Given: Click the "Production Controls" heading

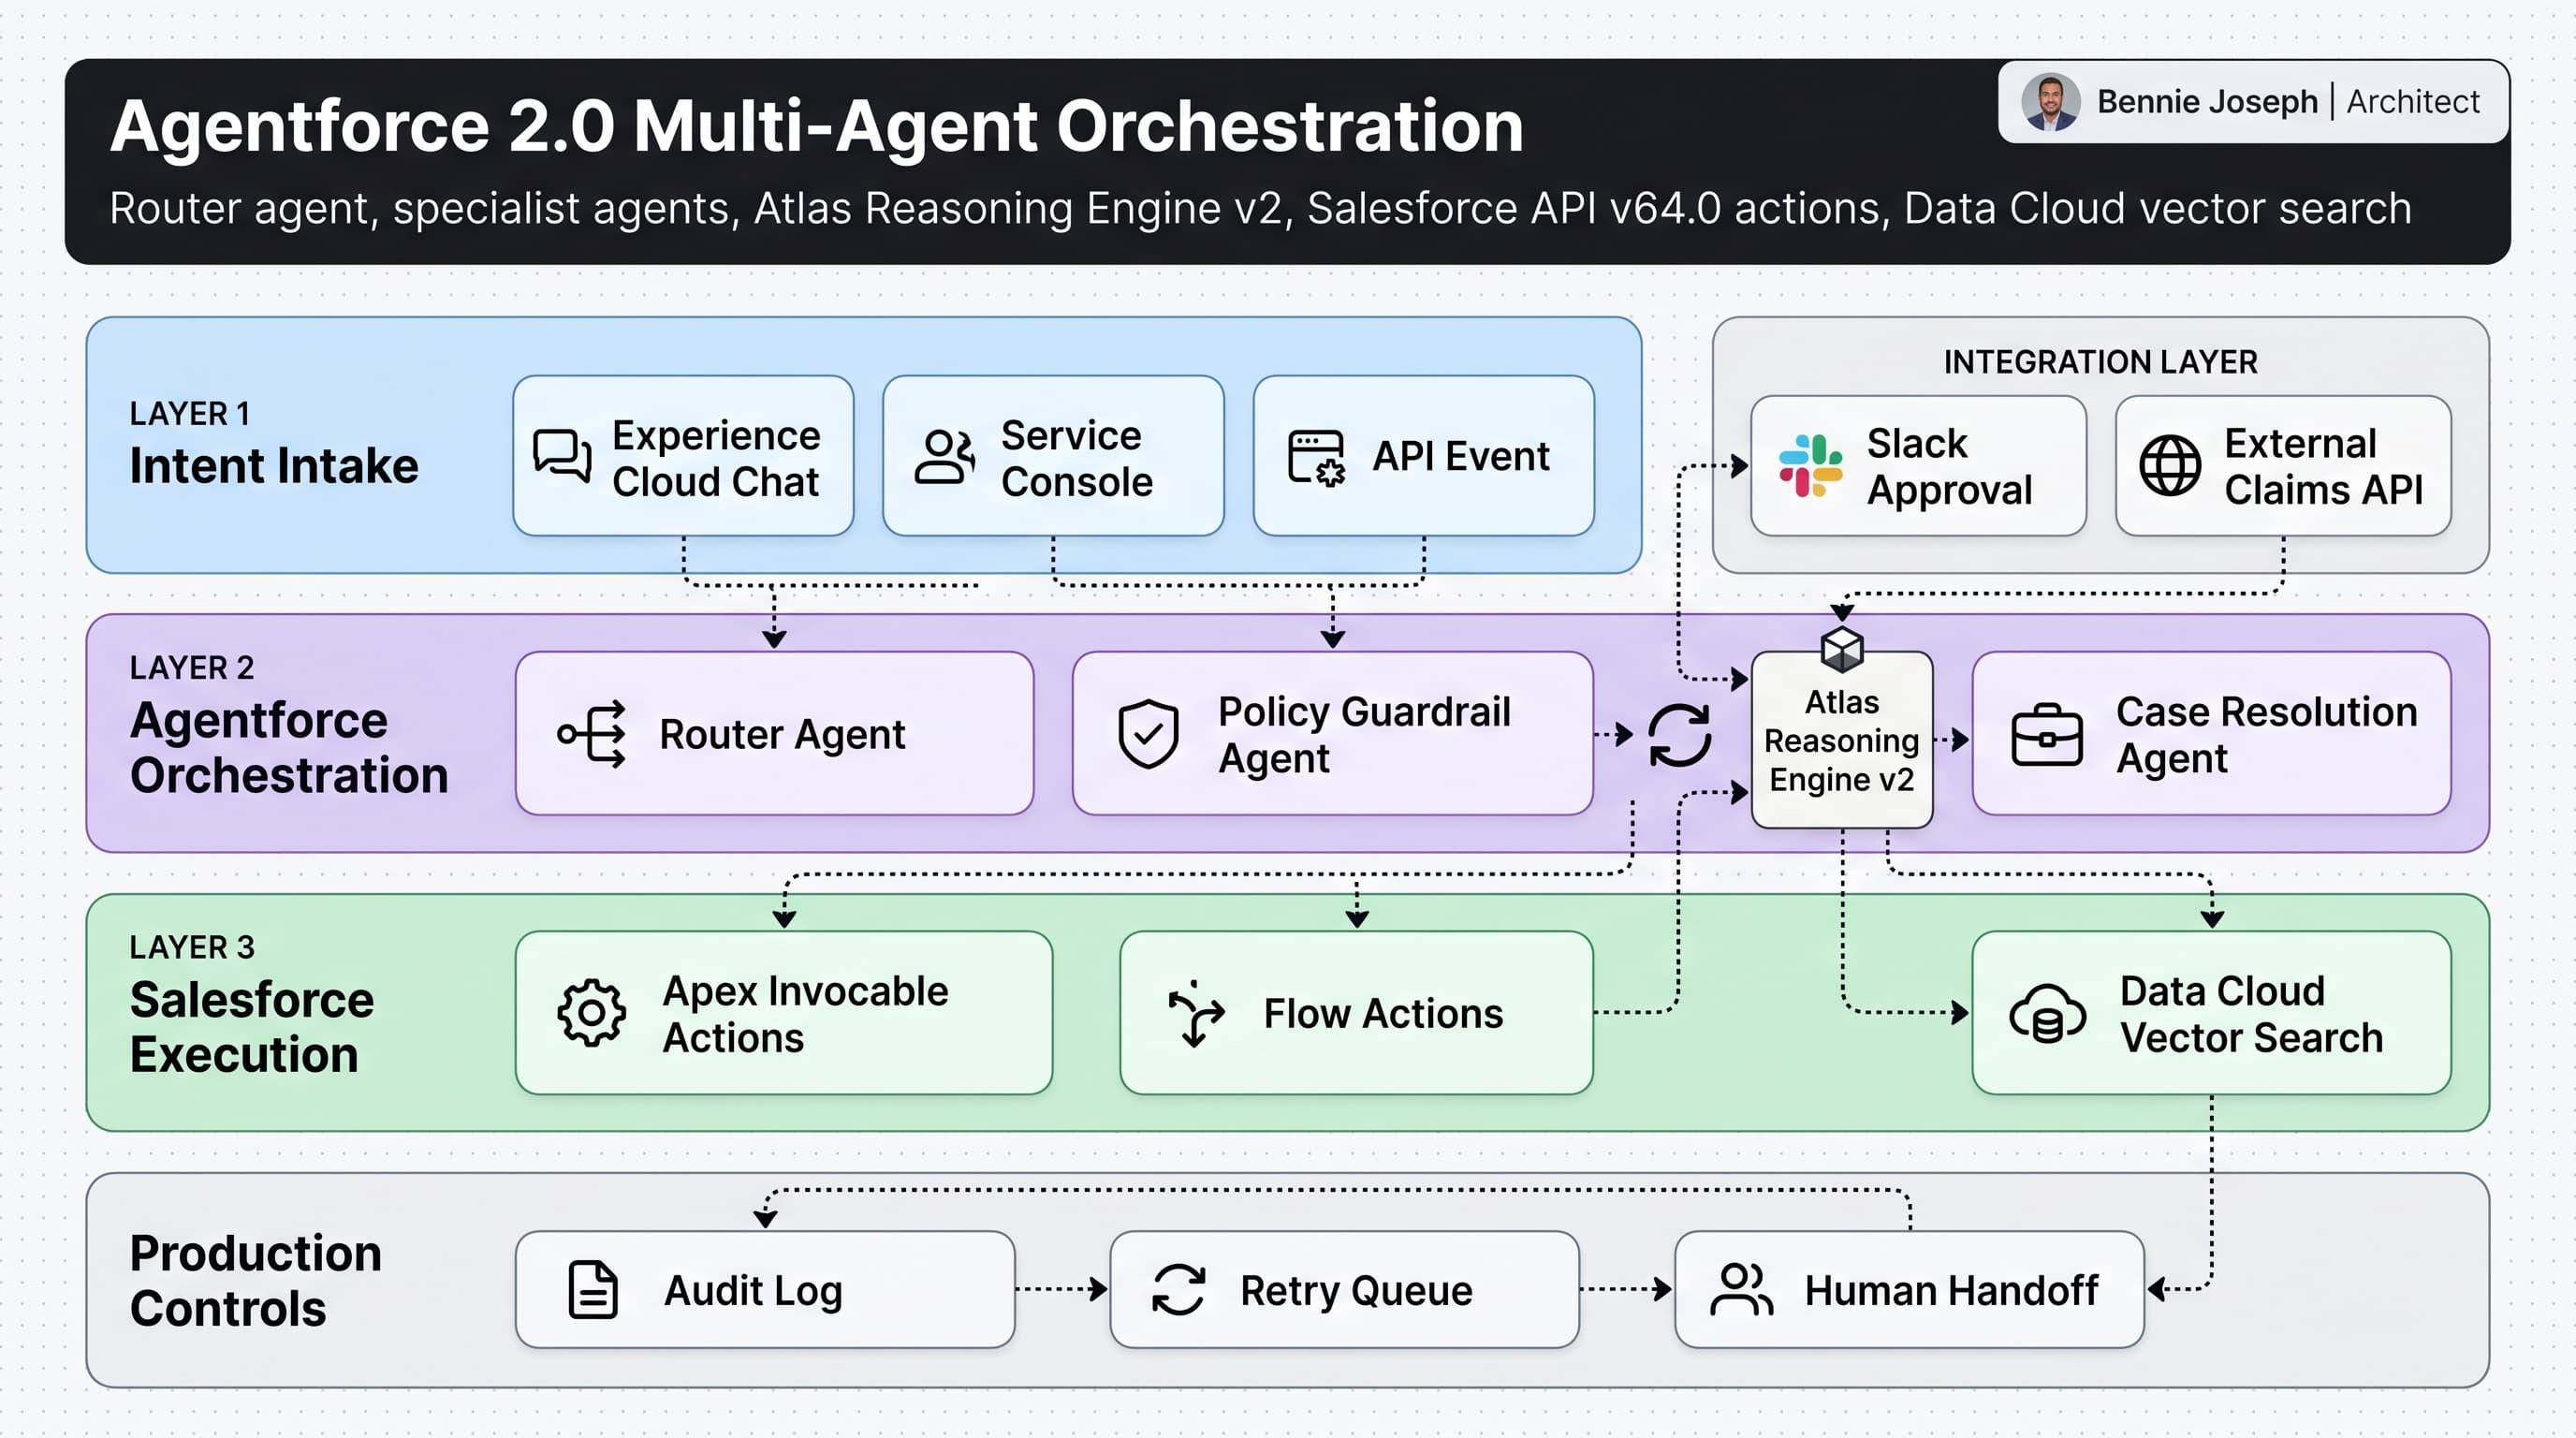Looking at the screenshot, I should 256,1281.
